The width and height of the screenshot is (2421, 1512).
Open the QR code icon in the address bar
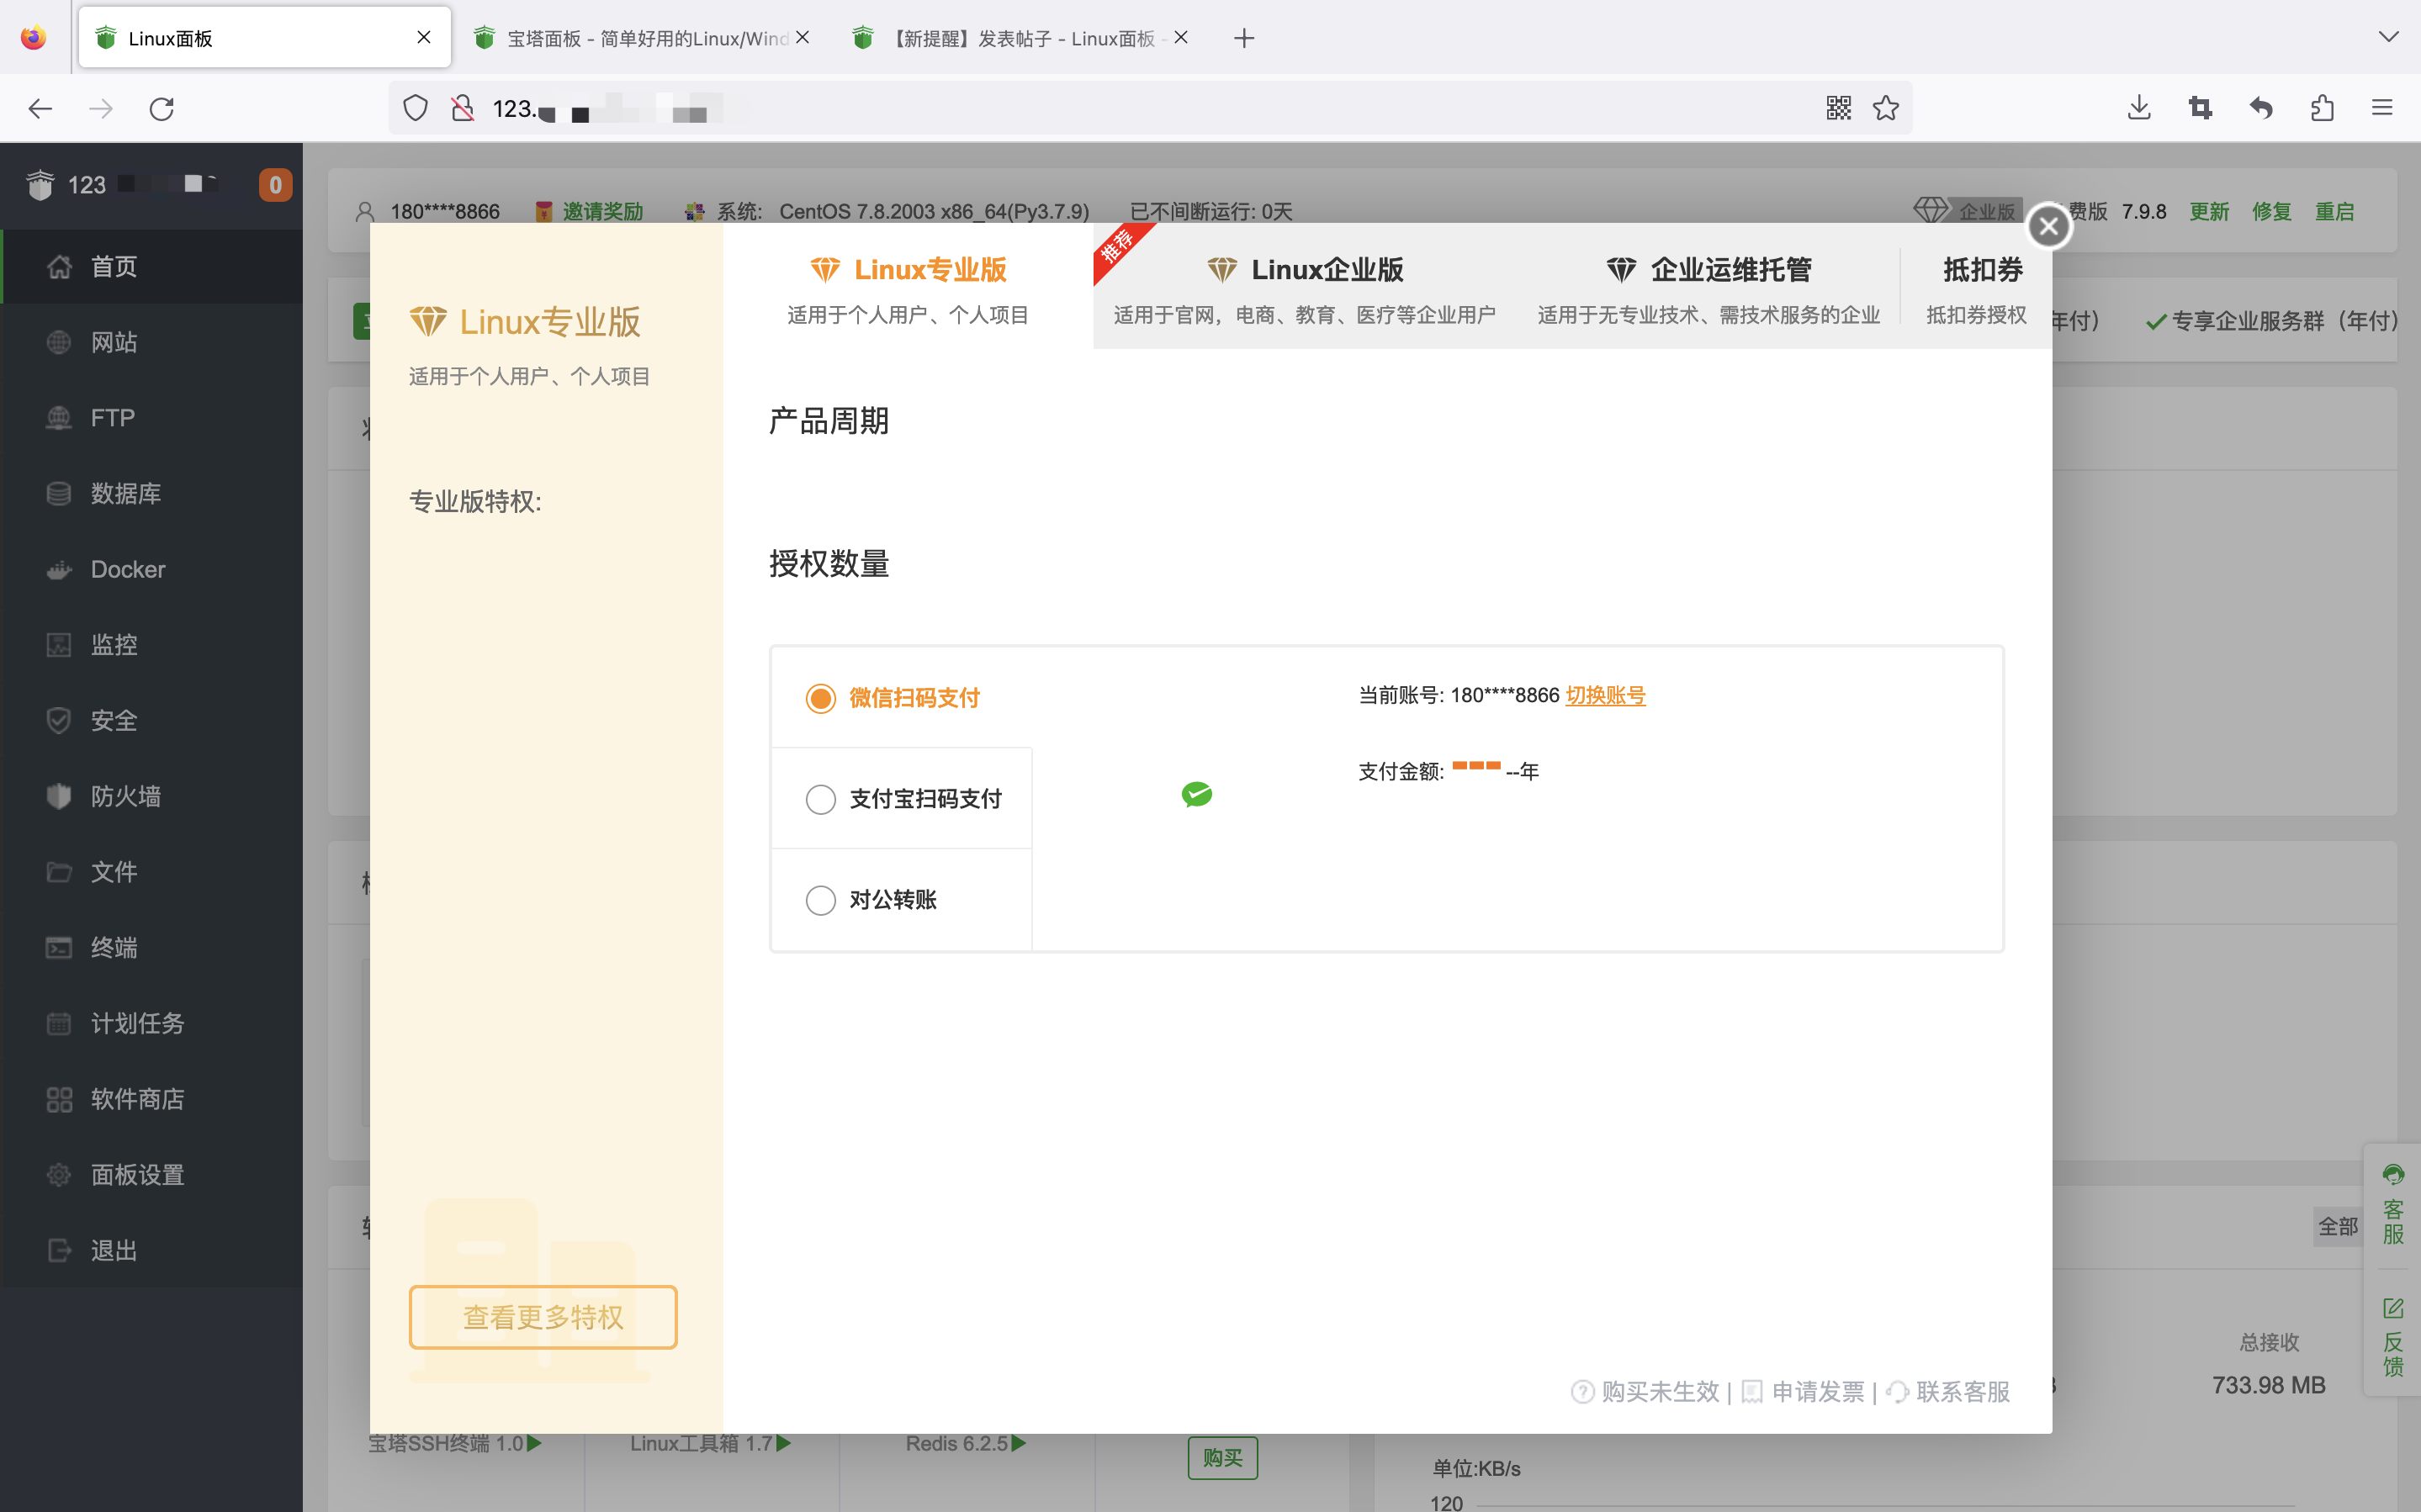[1838, 108]
